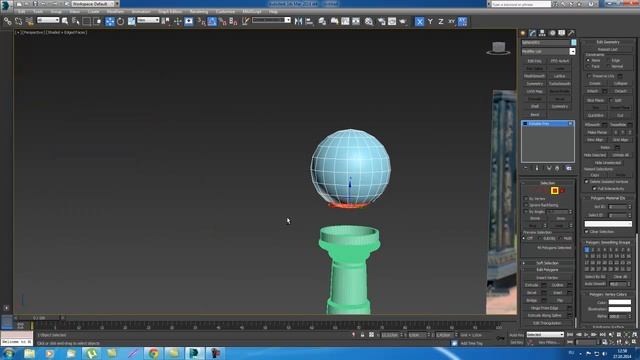Click the Hide Unselected button
This screenshot has height=360, width=640.
(608, 162)
